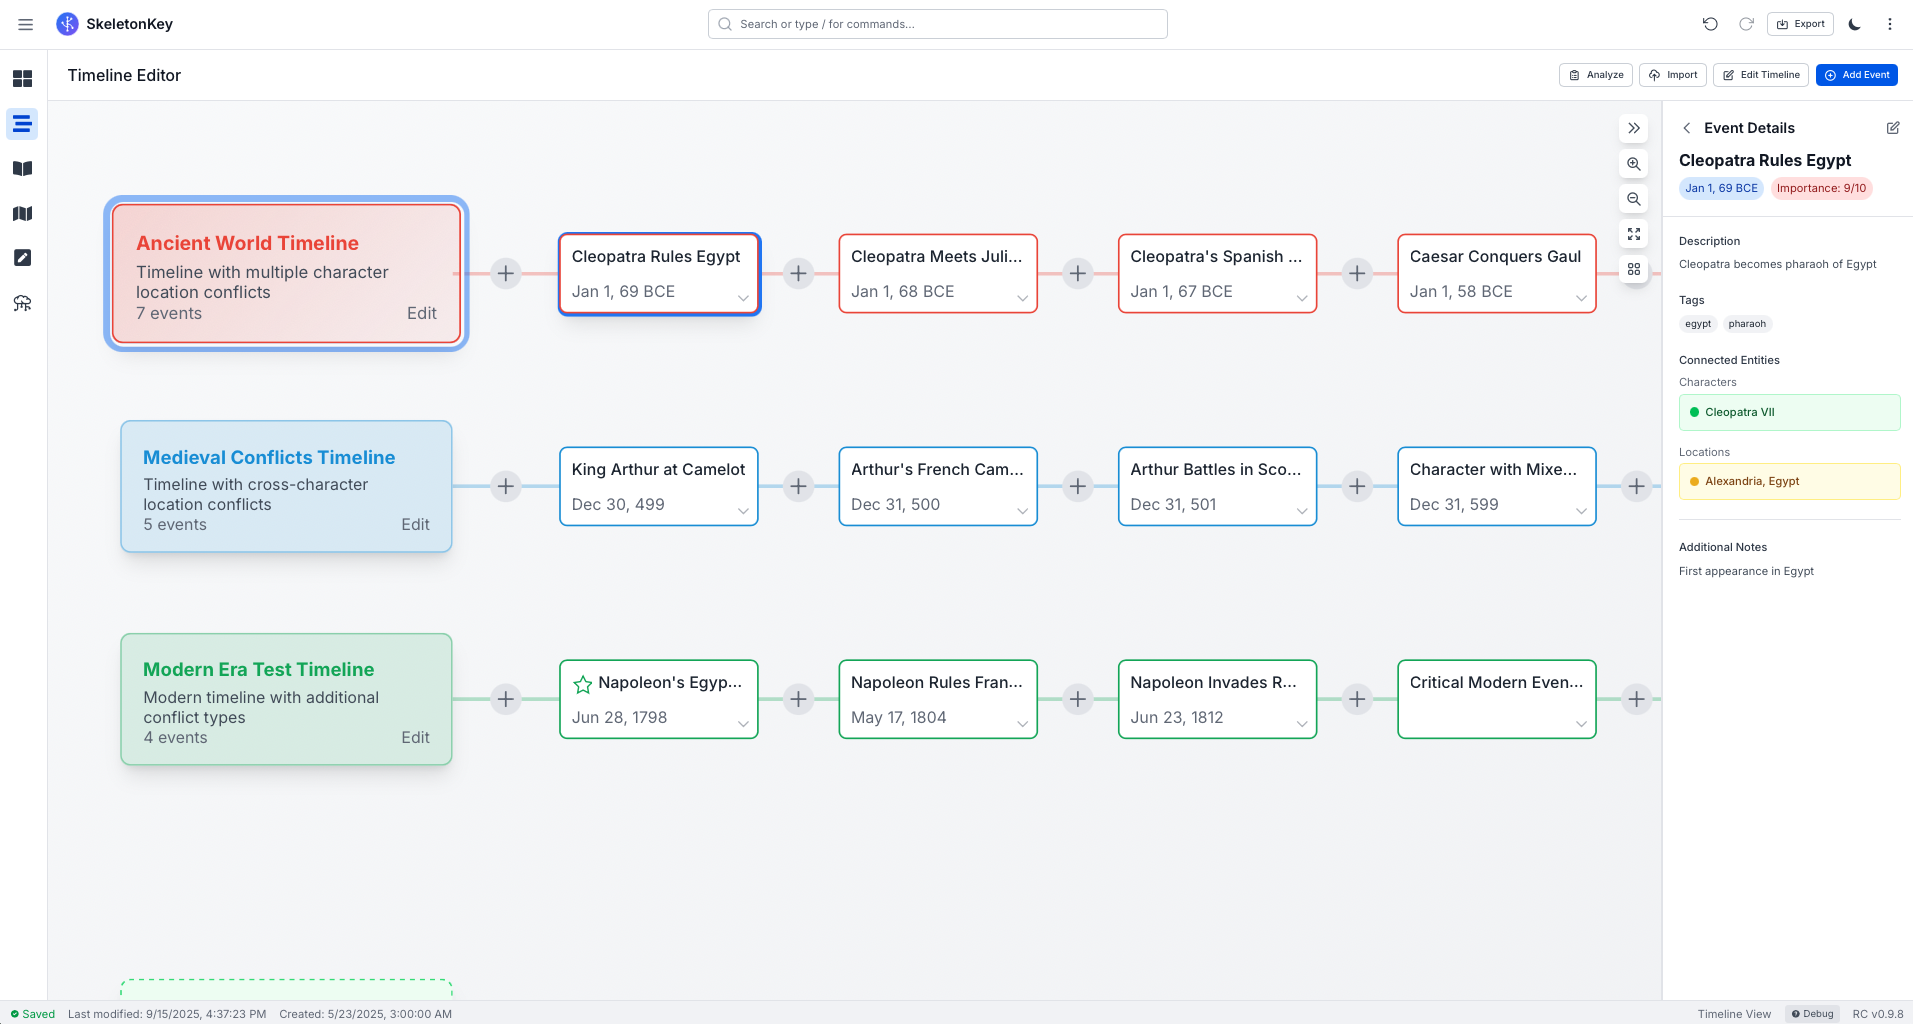The image size is (1913, 1024).
Task: Undo the last change
Action: 1709,23
